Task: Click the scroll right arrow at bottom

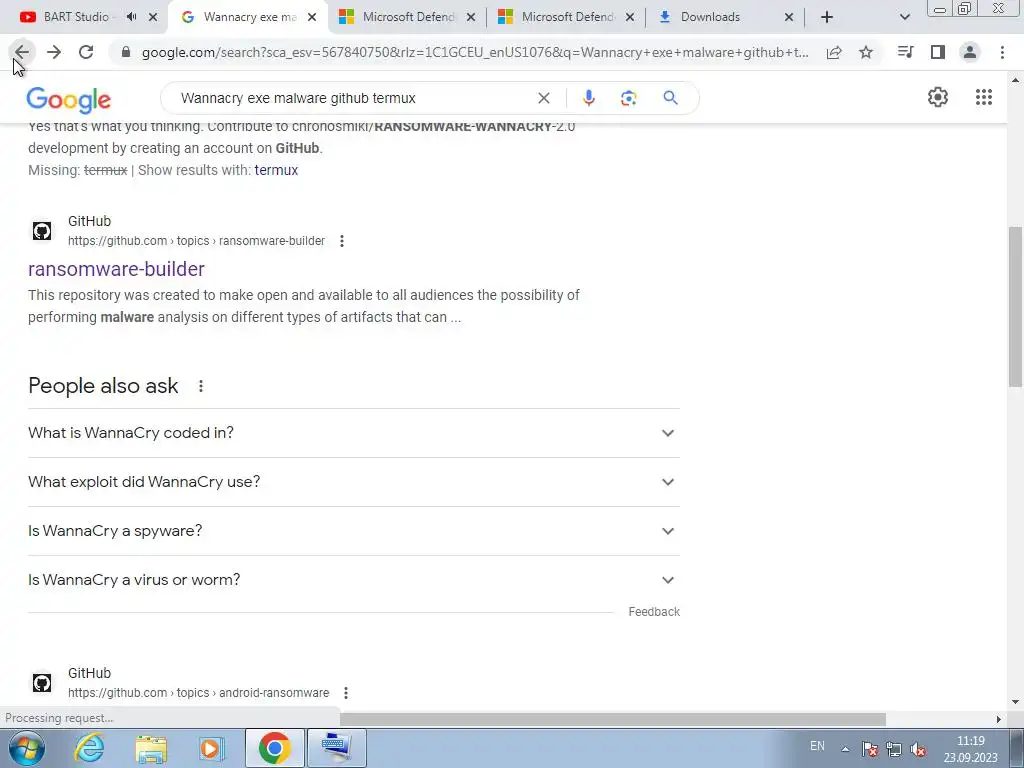Action: coord(998,719)
